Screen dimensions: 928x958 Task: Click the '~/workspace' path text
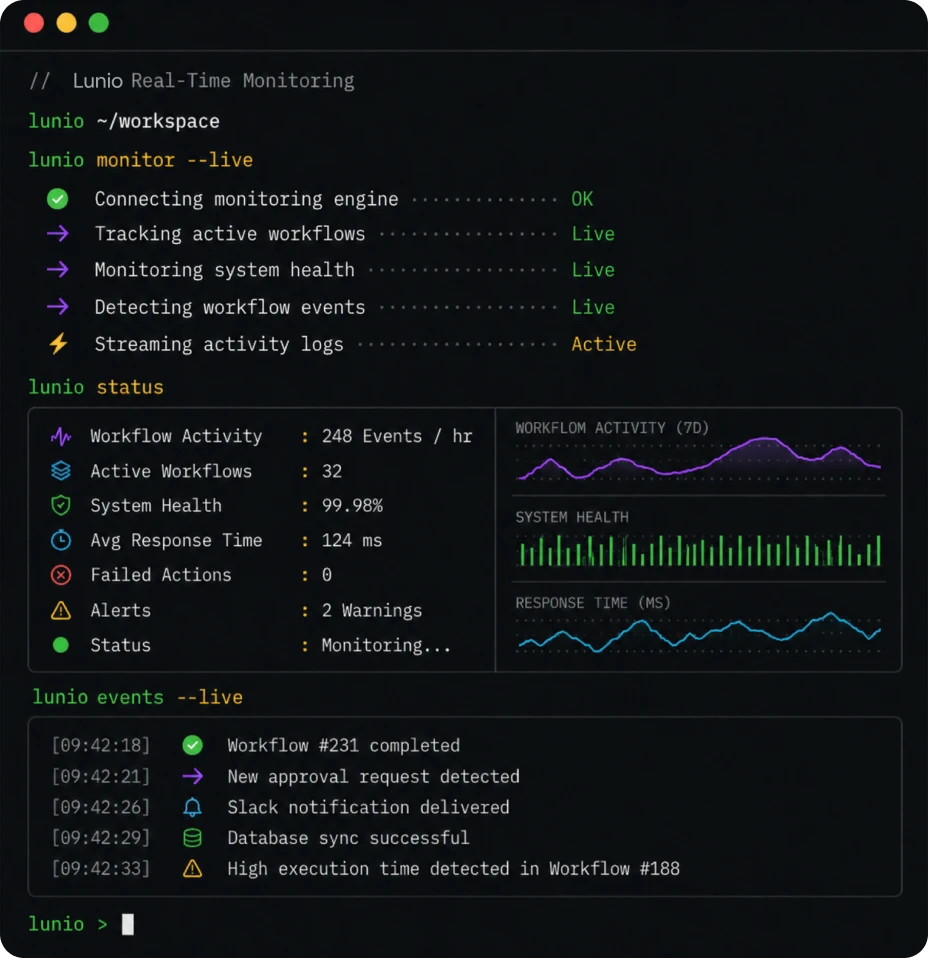point(158,121)
